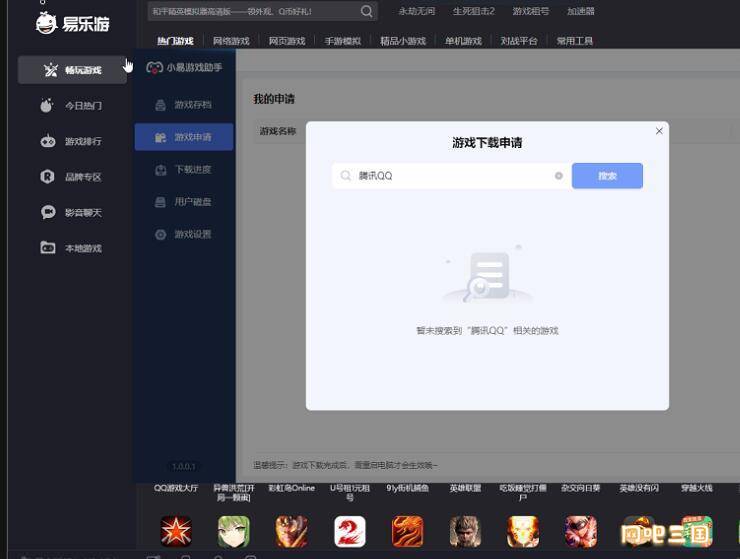Click the 暂未搜索到 no-results message
The width and height of the screenshot is (740, 559).
pos(487,330)
